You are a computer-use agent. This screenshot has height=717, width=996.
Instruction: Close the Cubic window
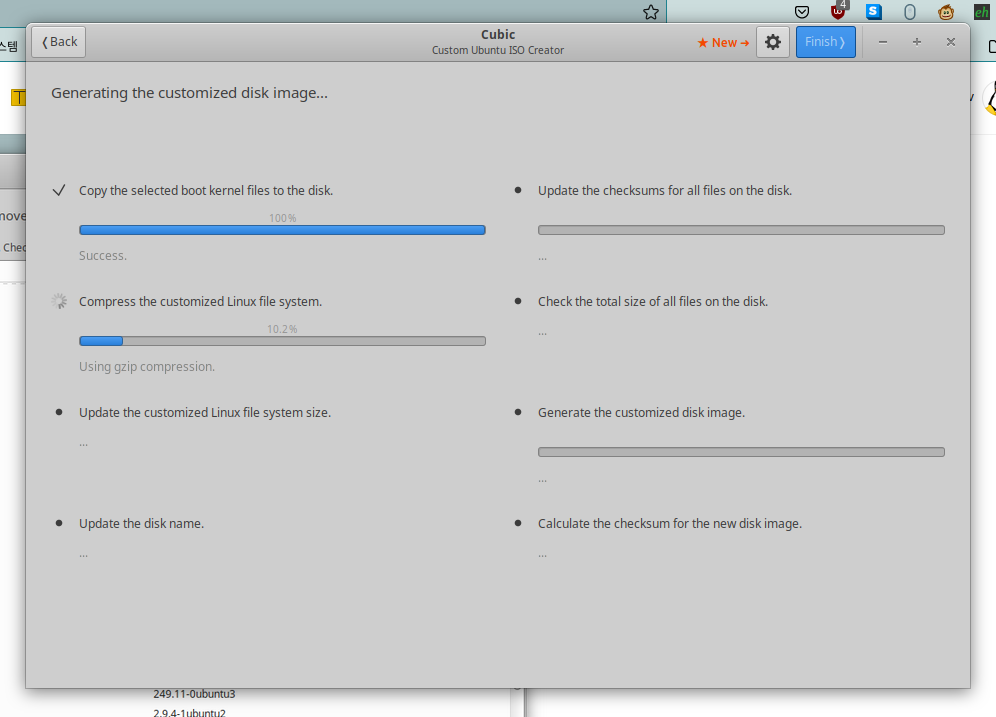pos(951,42)
